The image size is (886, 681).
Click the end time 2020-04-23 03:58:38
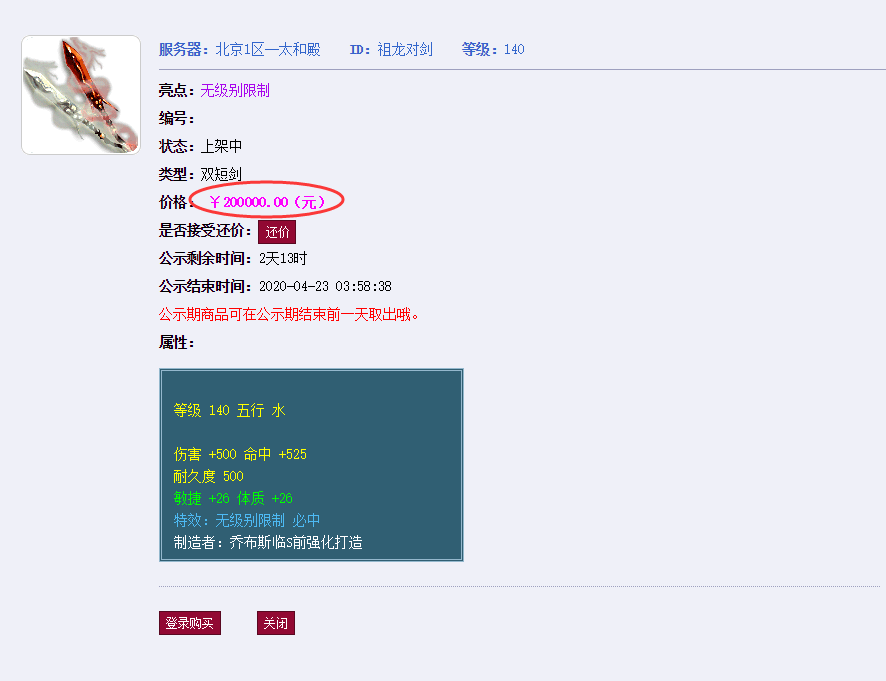click(325, 287)
